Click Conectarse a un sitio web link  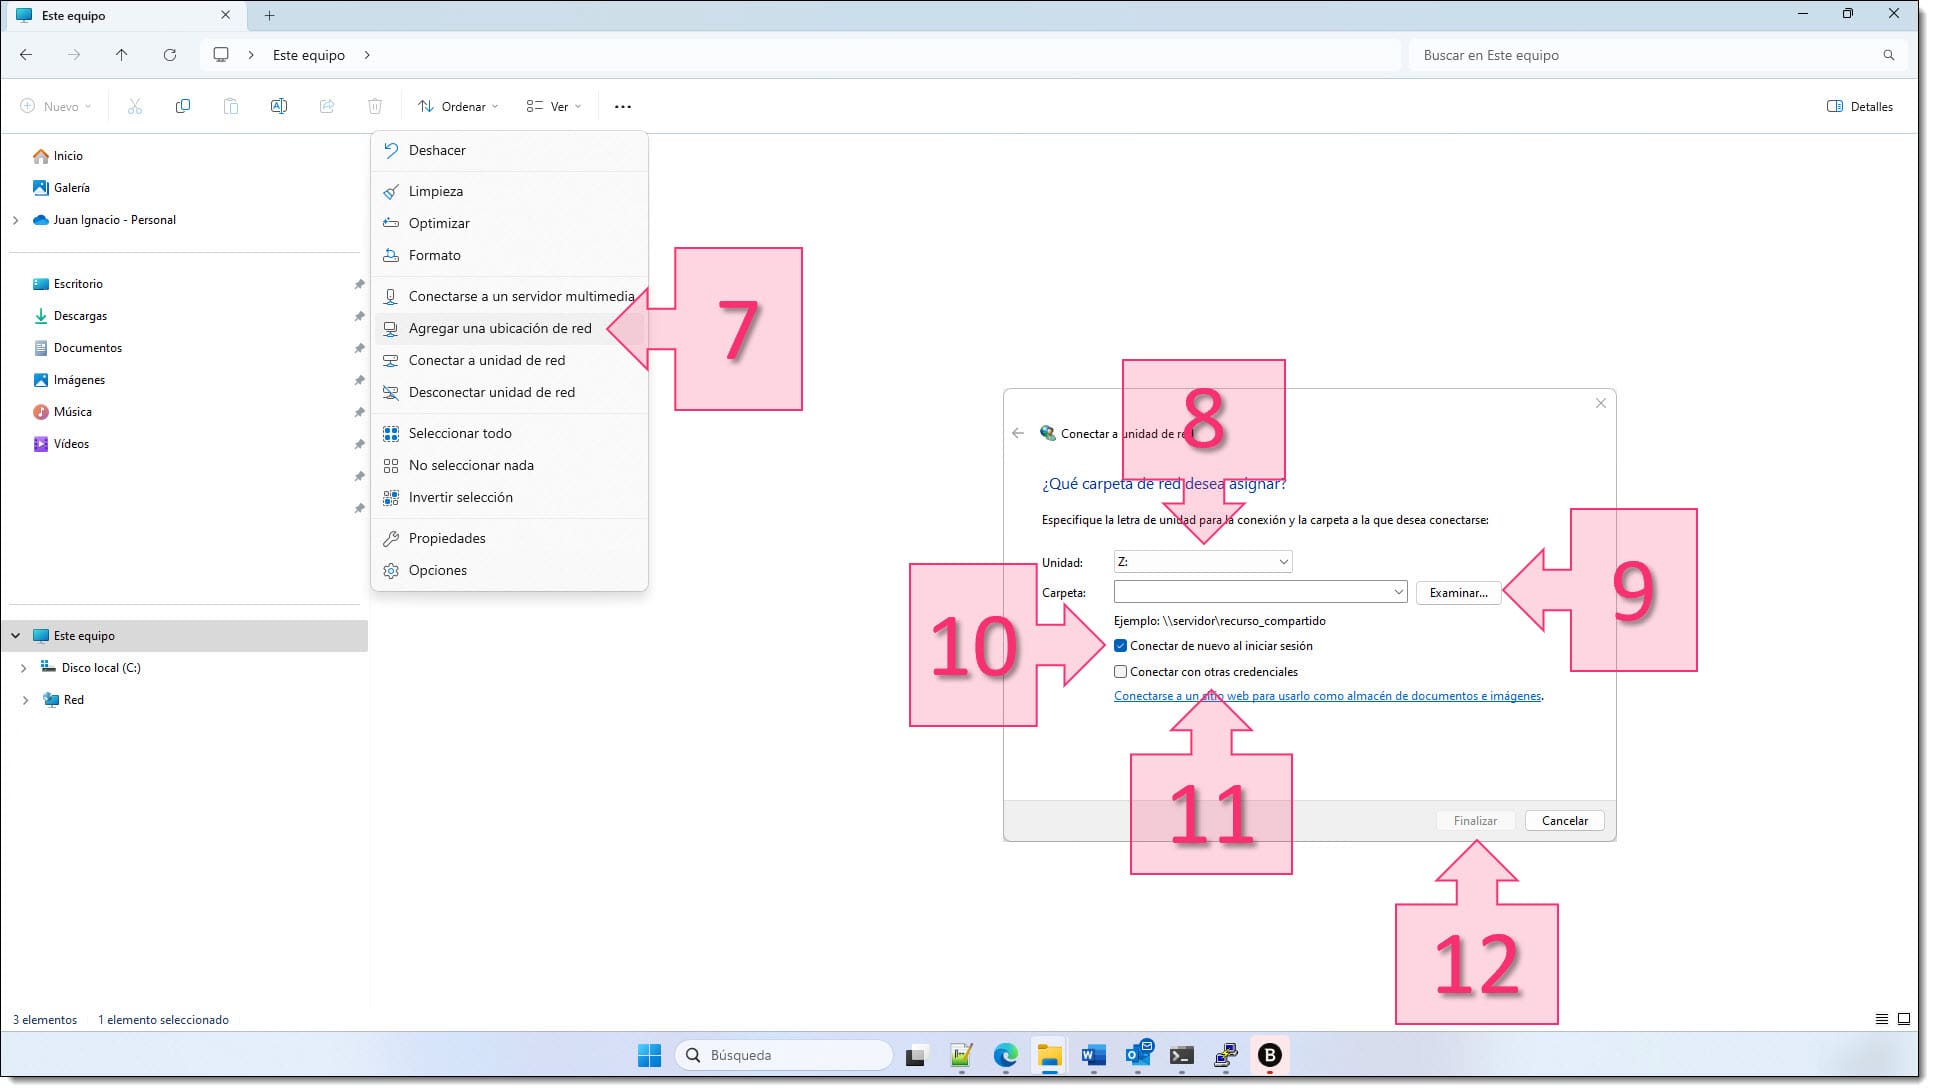tap(1327, 695)
